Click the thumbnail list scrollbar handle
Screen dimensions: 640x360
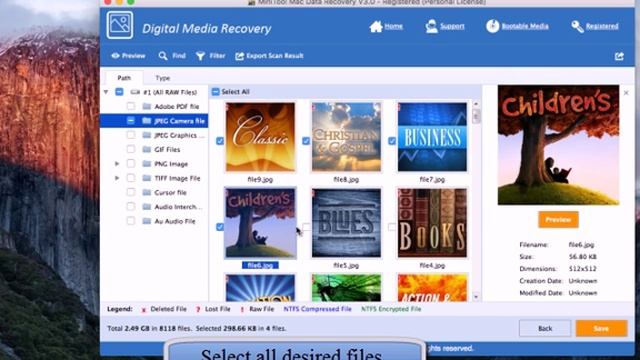pos(476,116)
